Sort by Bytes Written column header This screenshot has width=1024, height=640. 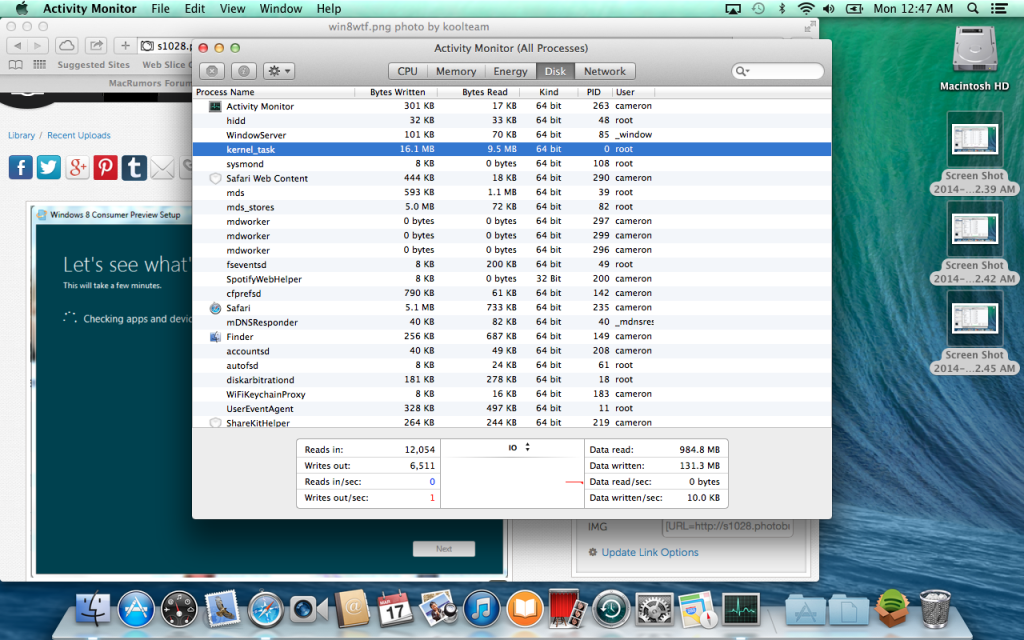pos(398,92)
